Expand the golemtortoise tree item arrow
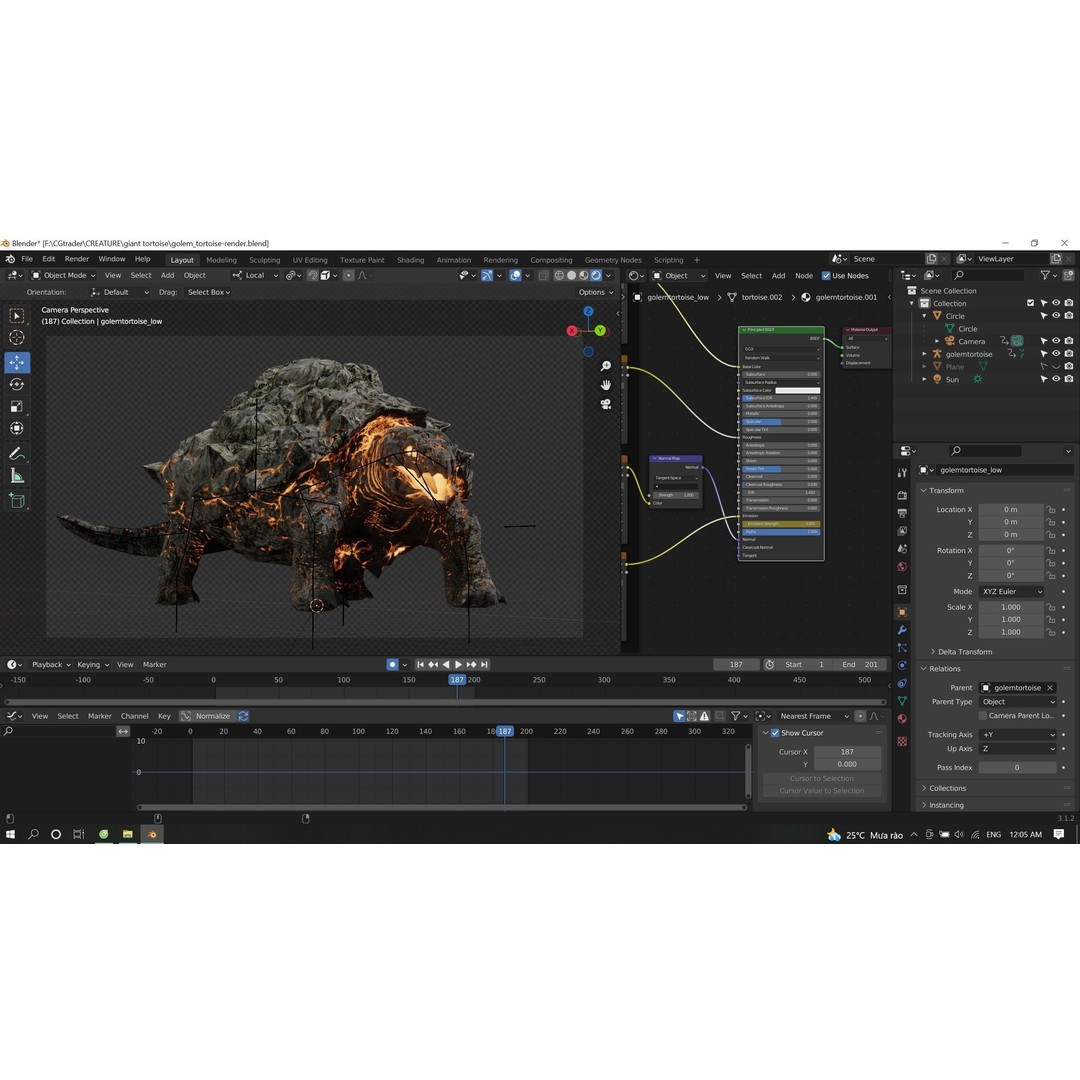 coord(924,354)
